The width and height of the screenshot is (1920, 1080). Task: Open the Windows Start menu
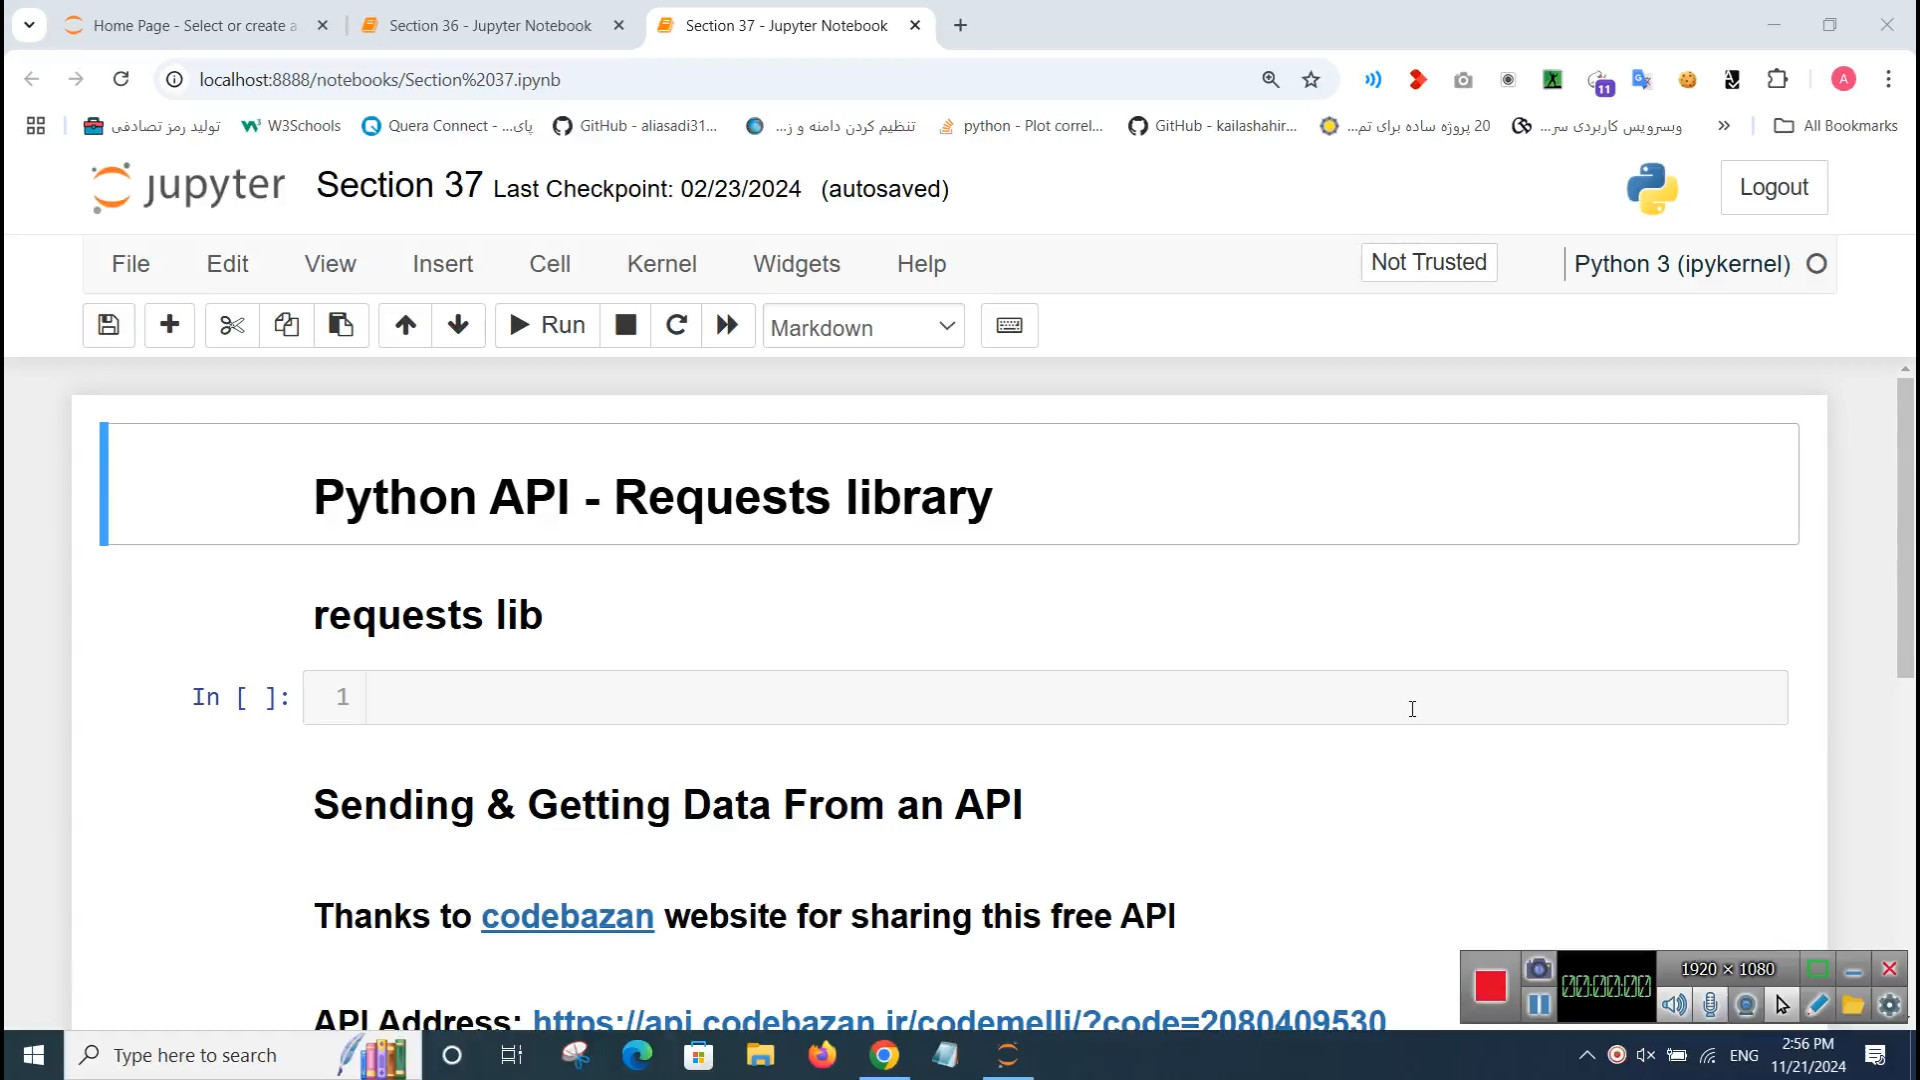32,1055
